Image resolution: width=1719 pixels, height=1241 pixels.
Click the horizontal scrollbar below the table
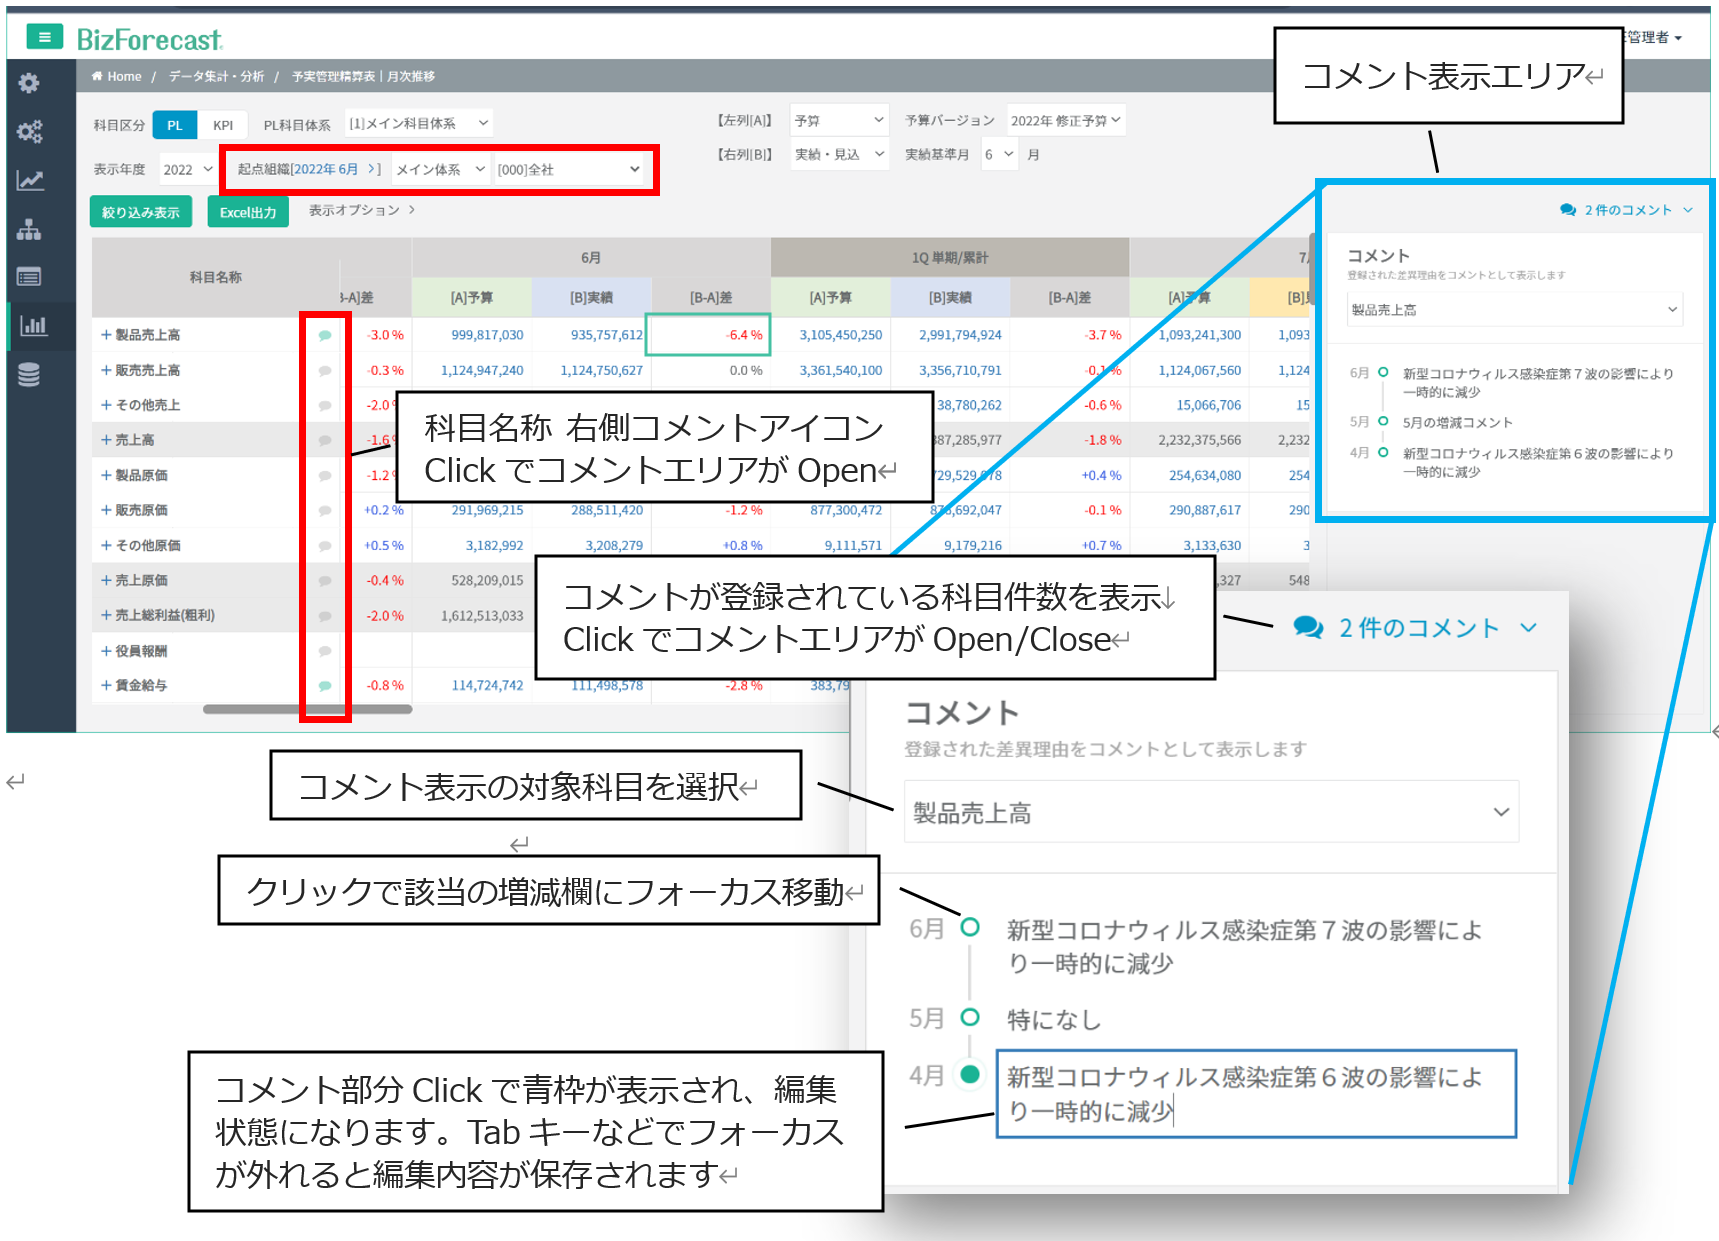[x=307, y=709]
